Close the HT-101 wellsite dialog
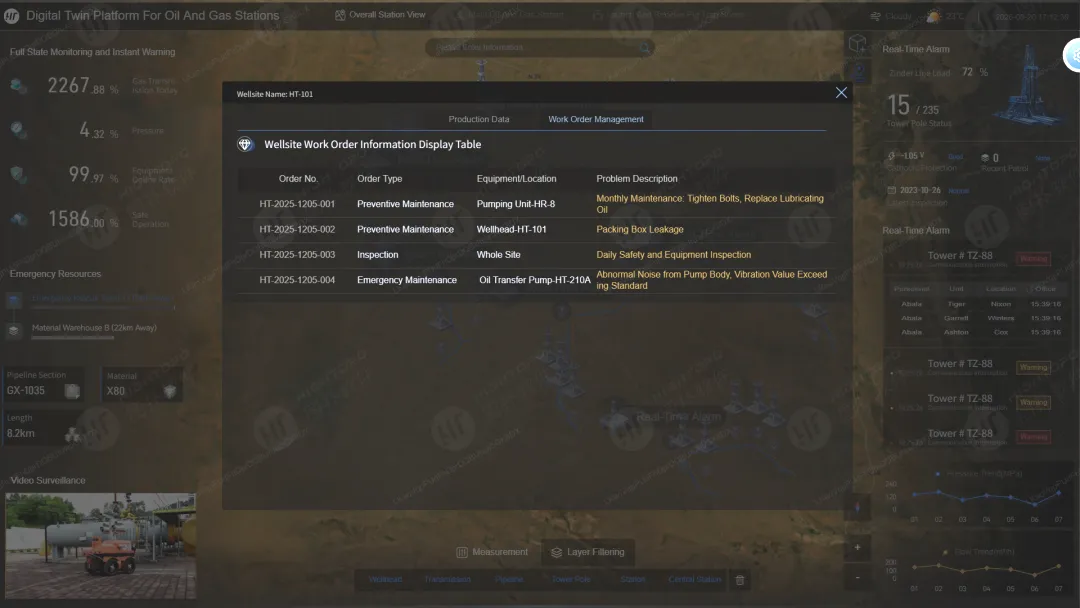Viewport: 1080px width, 608px height. point(841,92)
